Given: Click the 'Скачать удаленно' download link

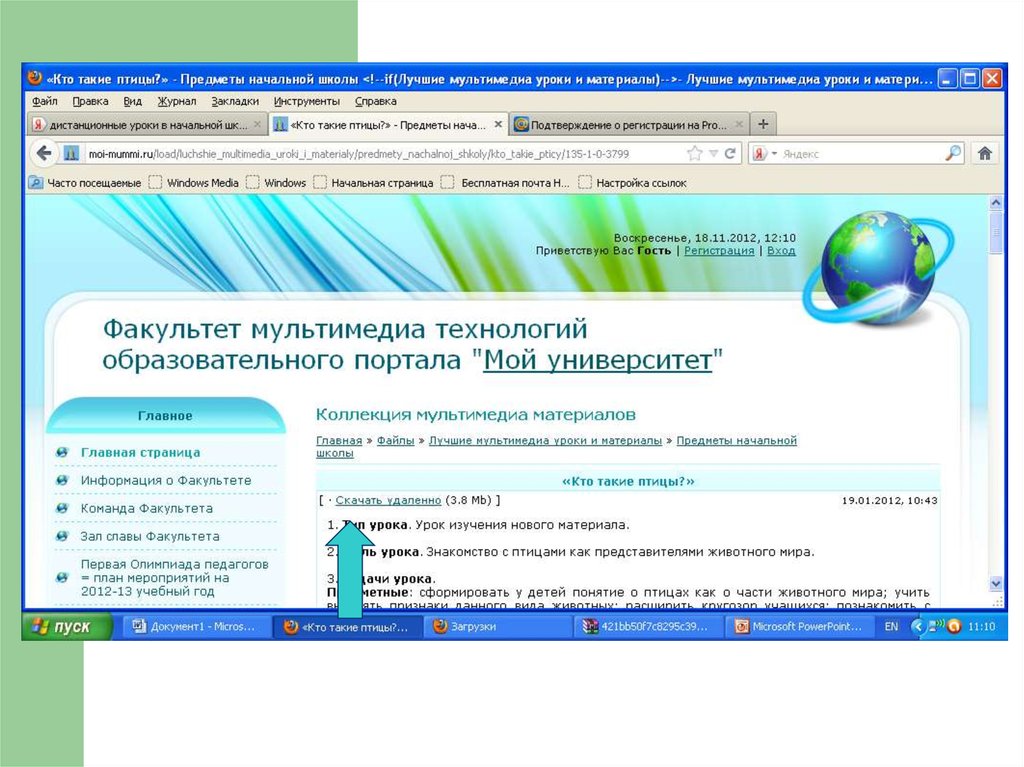Looking at the screenshot, I should point(388,500).
